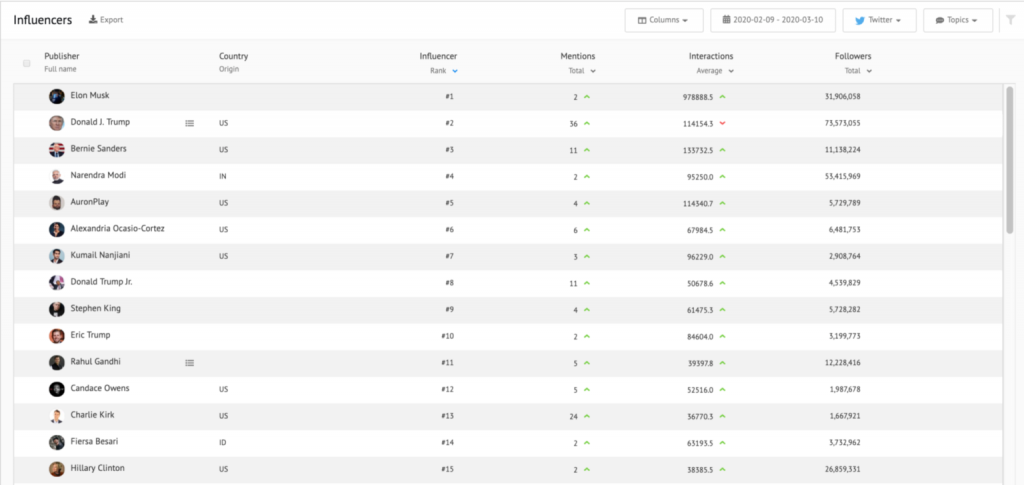
Task: Click Fiersa Besari's avatar
Action: [57, 443]
